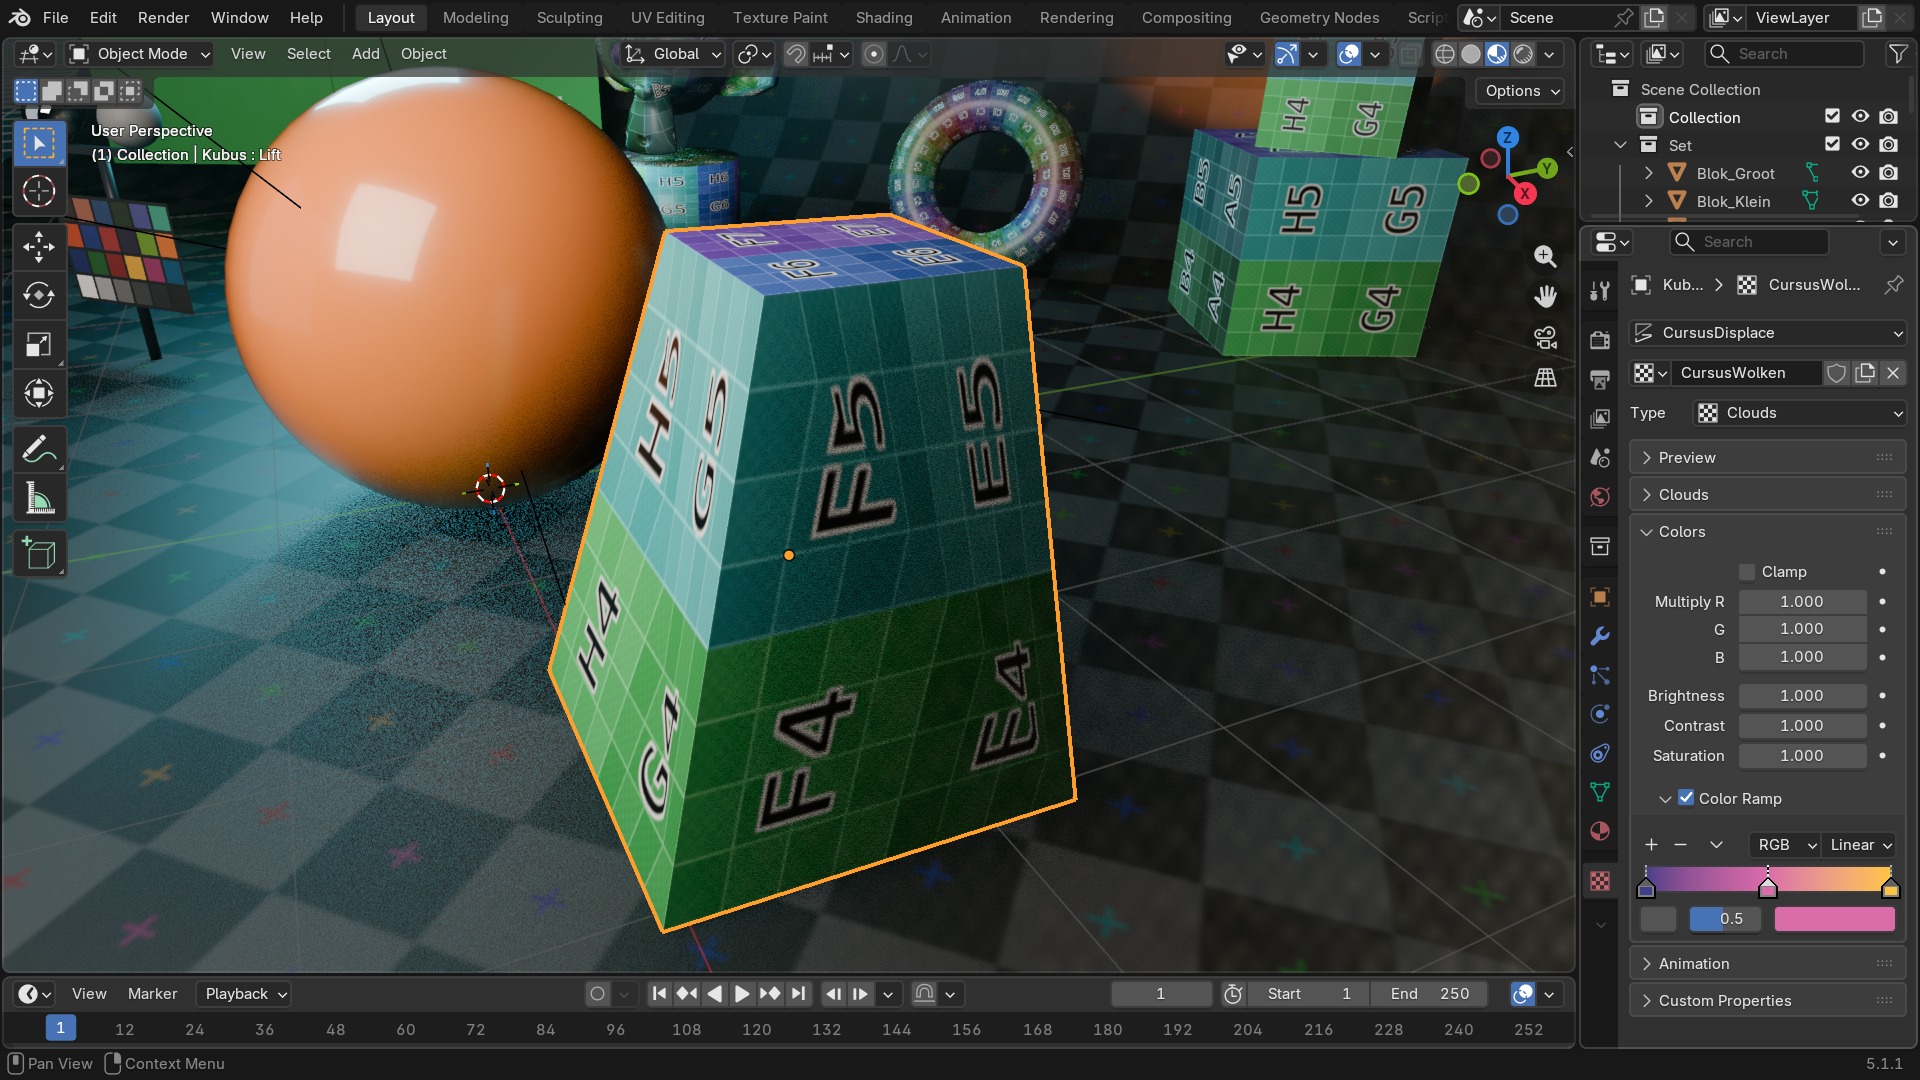This screenshot has height=1080, width=1920.
Task: Select the Rotate tool
Action: coord(39,295)
